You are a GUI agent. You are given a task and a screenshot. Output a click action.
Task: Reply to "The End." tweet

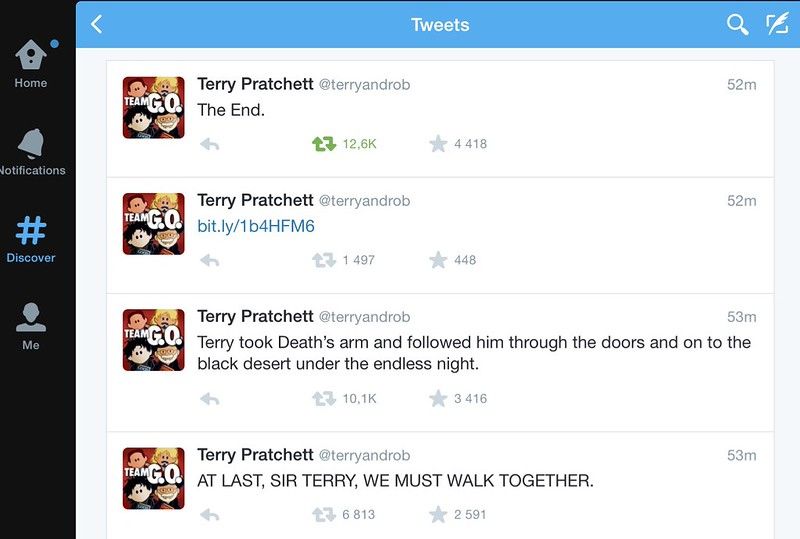(210, 144)
